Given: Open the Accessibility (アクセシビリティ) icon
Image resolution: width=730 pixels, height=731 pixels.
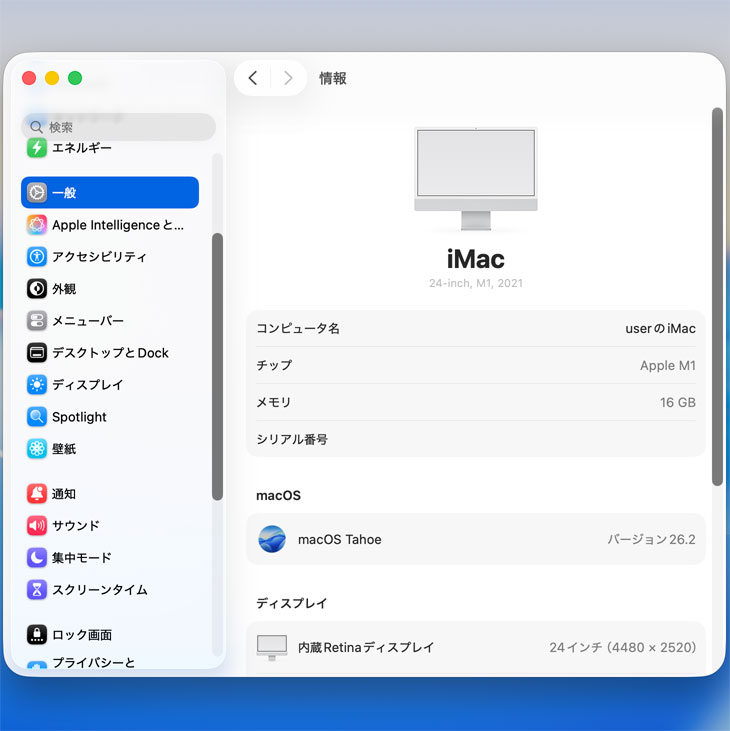Looking at the screenshot, I should [37, 257].
